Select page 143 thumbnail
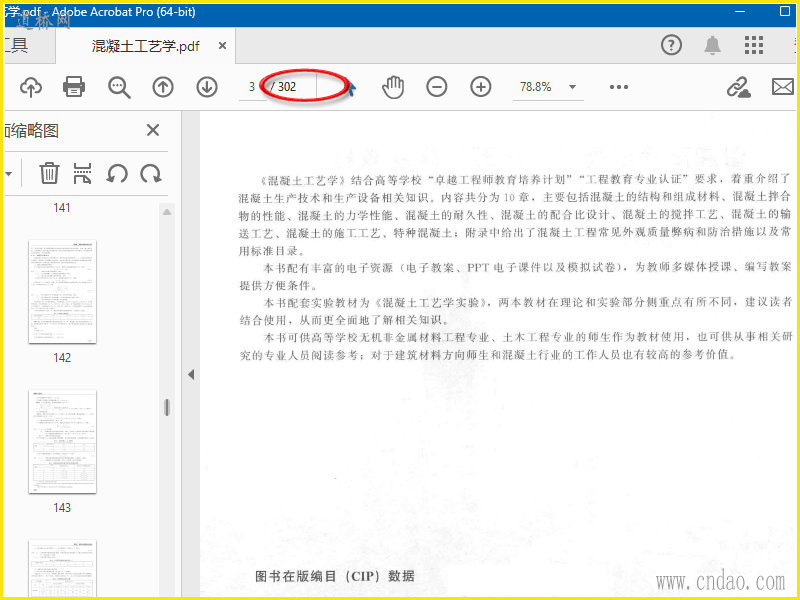This screenshot has width=800, height=600. [62, 442]
